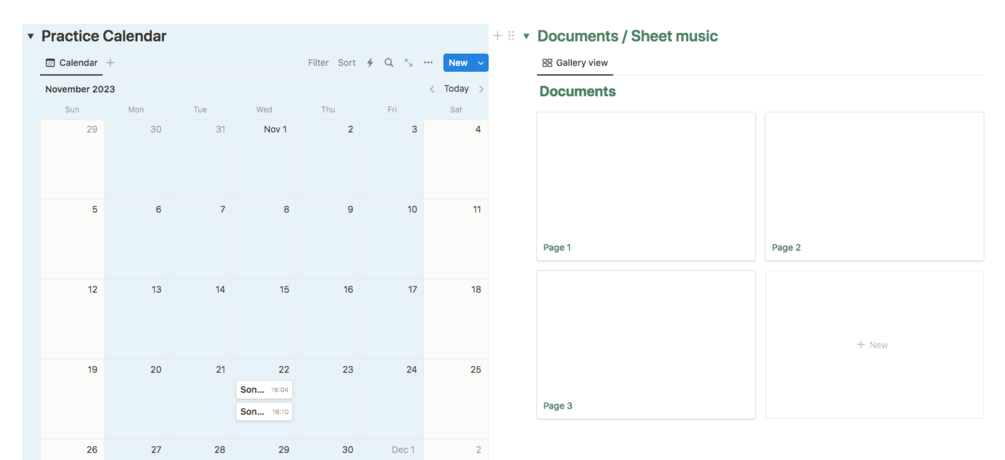Select calendar day 30
Screen dimensions: 1005x460
pos(328,450)
